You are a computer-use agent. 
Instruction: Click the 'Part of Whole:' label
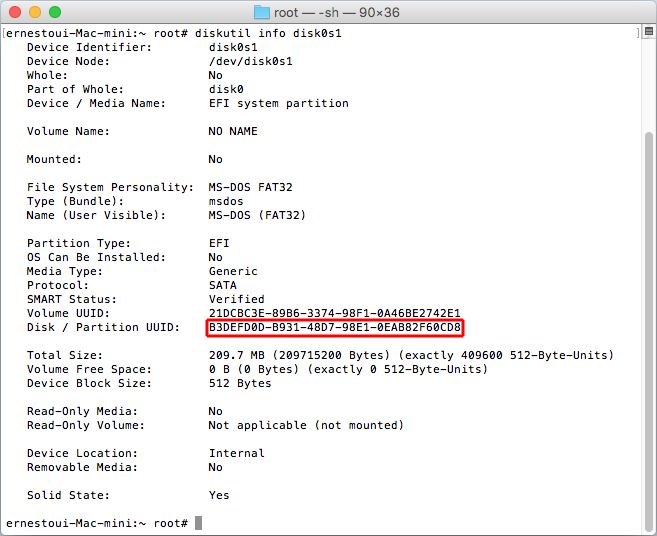tap(75, 89)
